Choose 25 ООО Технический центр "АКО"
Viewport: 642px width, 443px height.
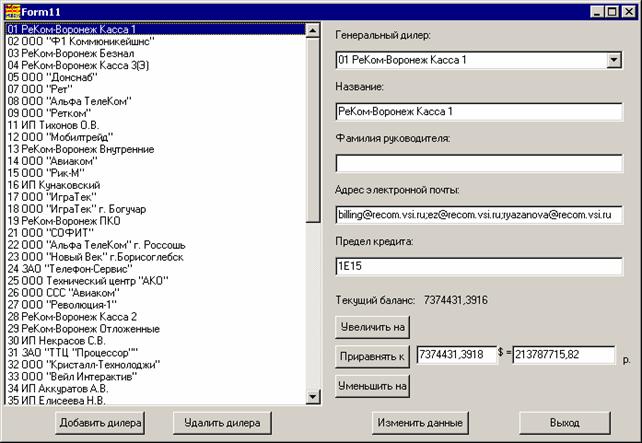(156, 281)
